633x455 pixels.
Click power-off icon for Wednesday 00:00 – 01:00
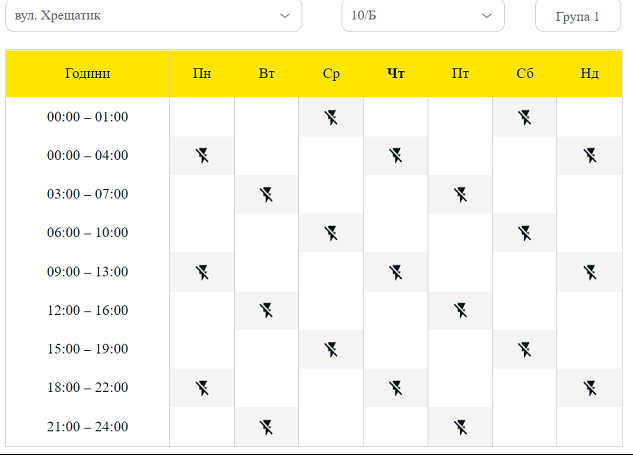click(331, 117)
